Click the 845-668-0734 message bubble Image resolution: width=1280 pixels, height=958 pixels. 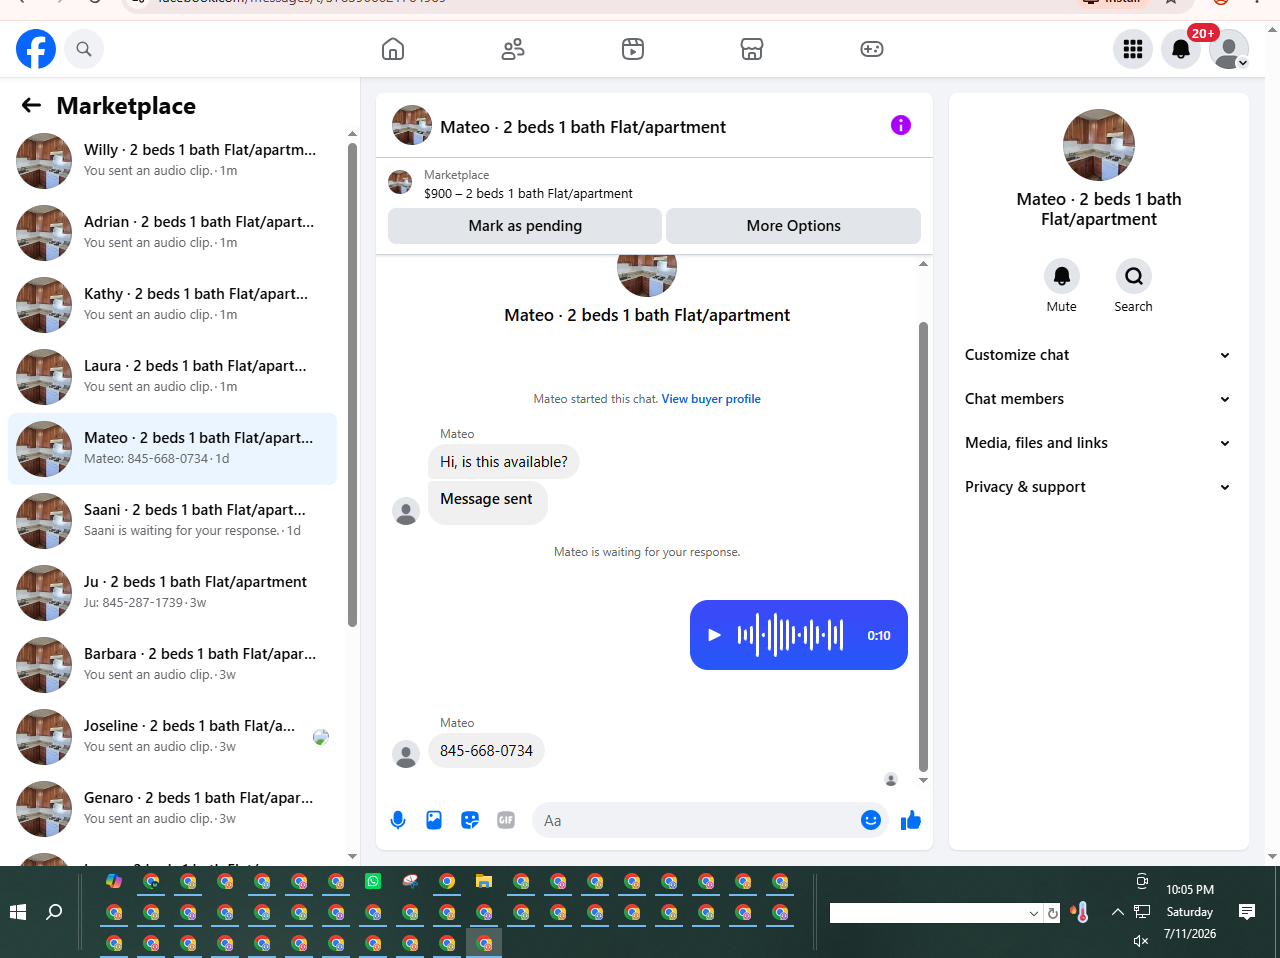coord(486,751)
